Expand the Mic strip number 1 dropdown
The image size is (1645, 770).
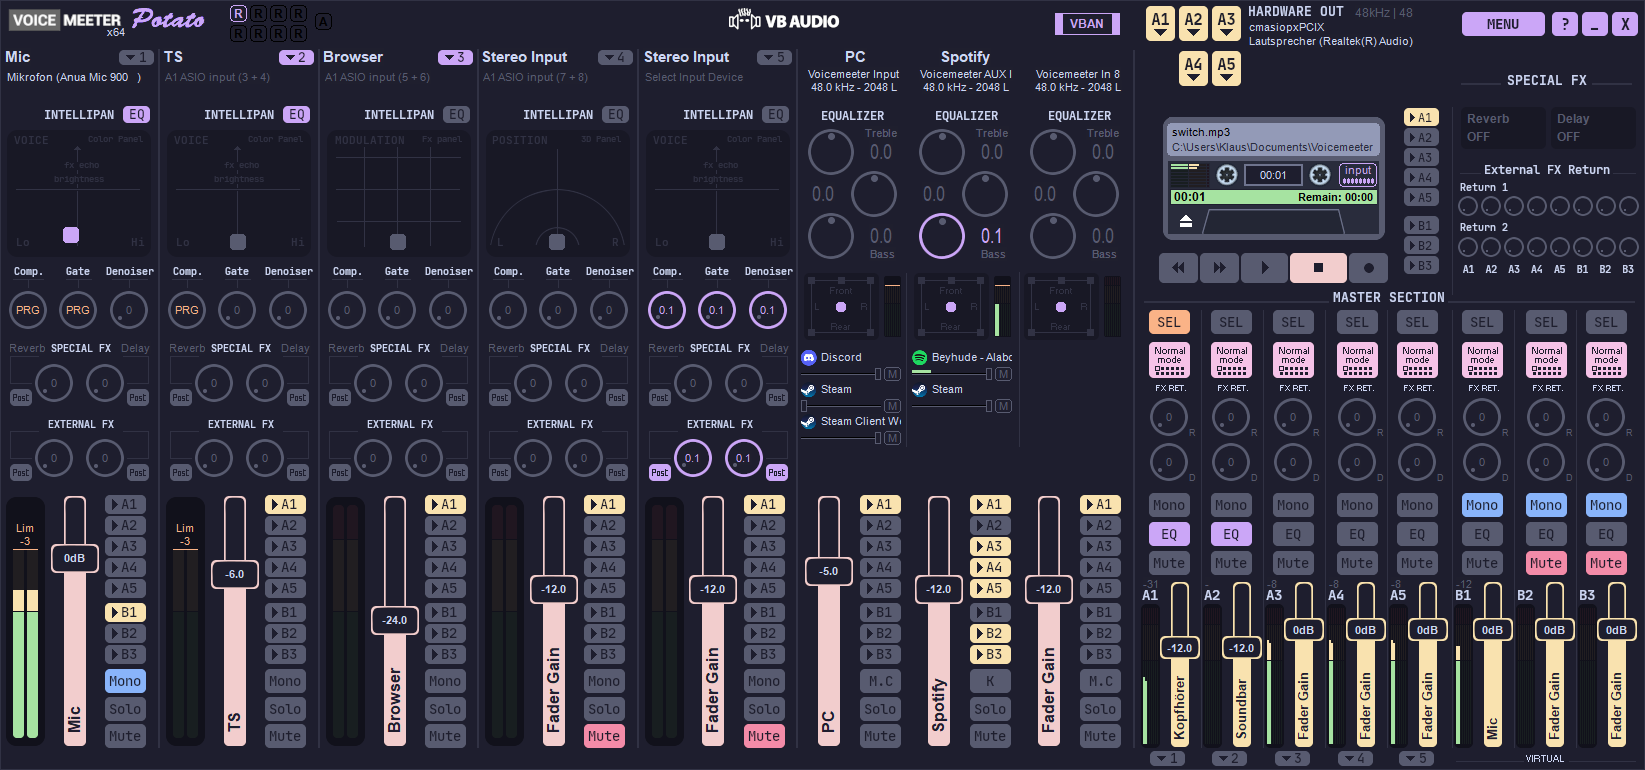136,57
